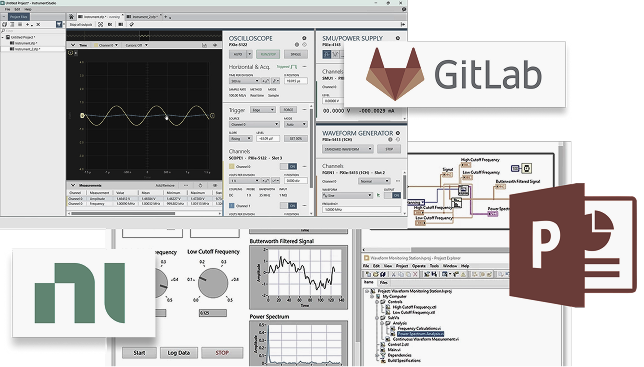Viewport: 644px width, 367px height.
Task: Click the red STOP button on front panel
Action: 222,353
